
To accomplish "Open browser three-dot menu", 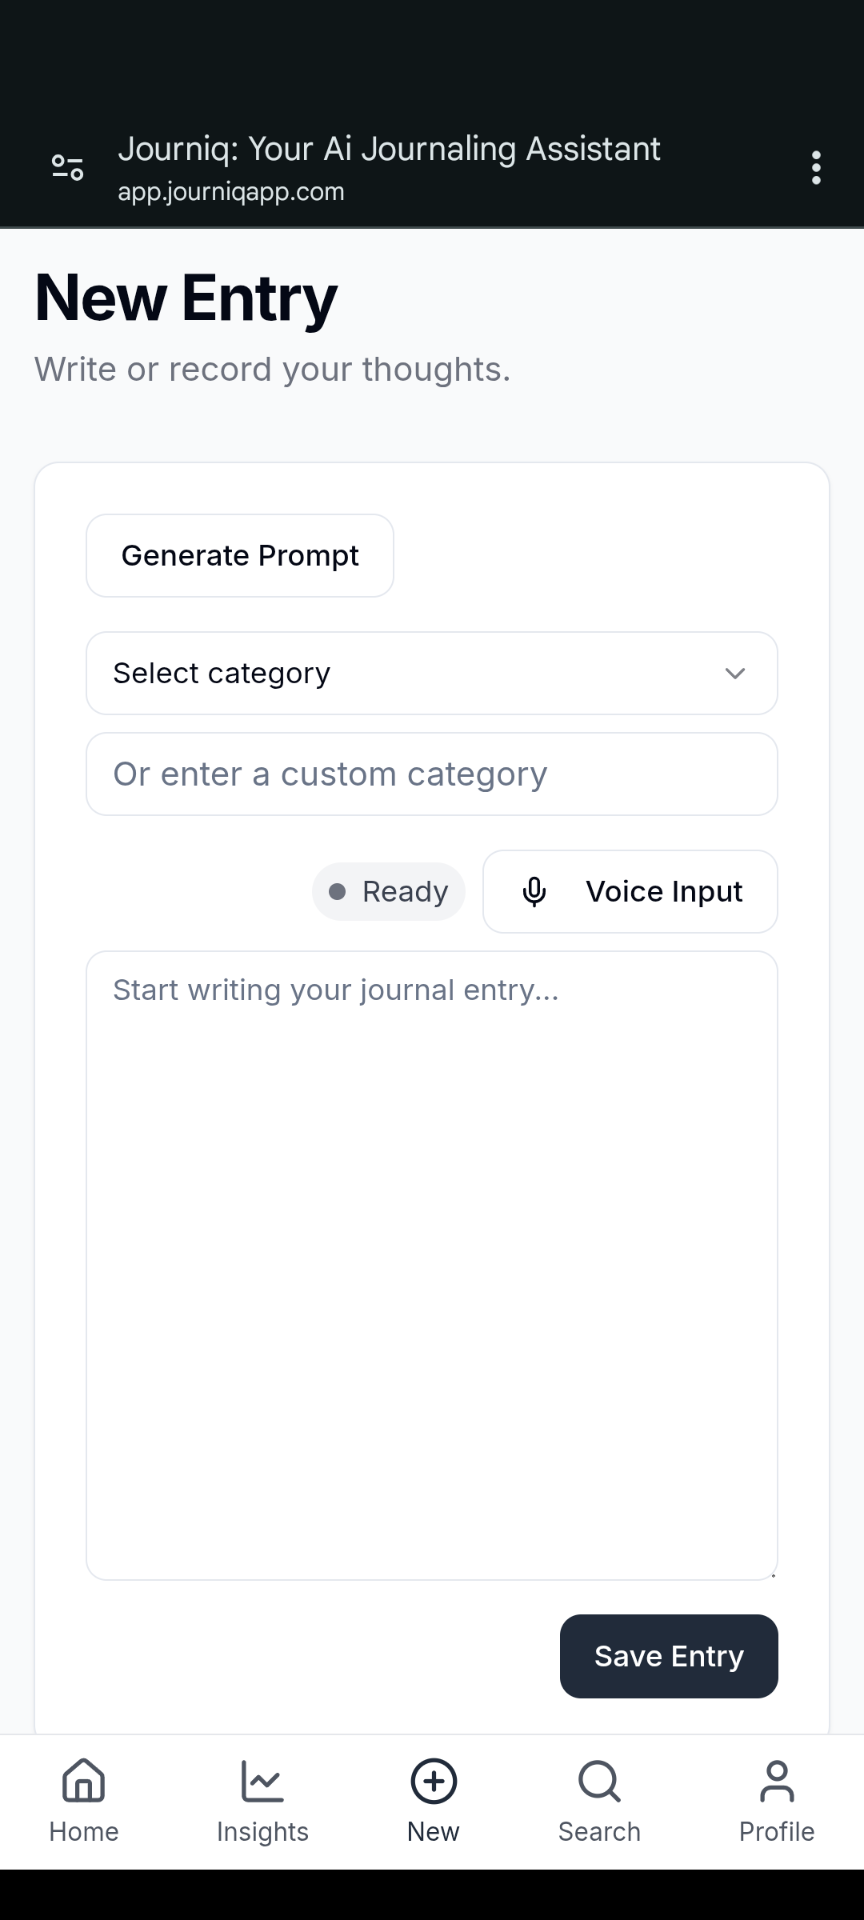I will 816,168.
